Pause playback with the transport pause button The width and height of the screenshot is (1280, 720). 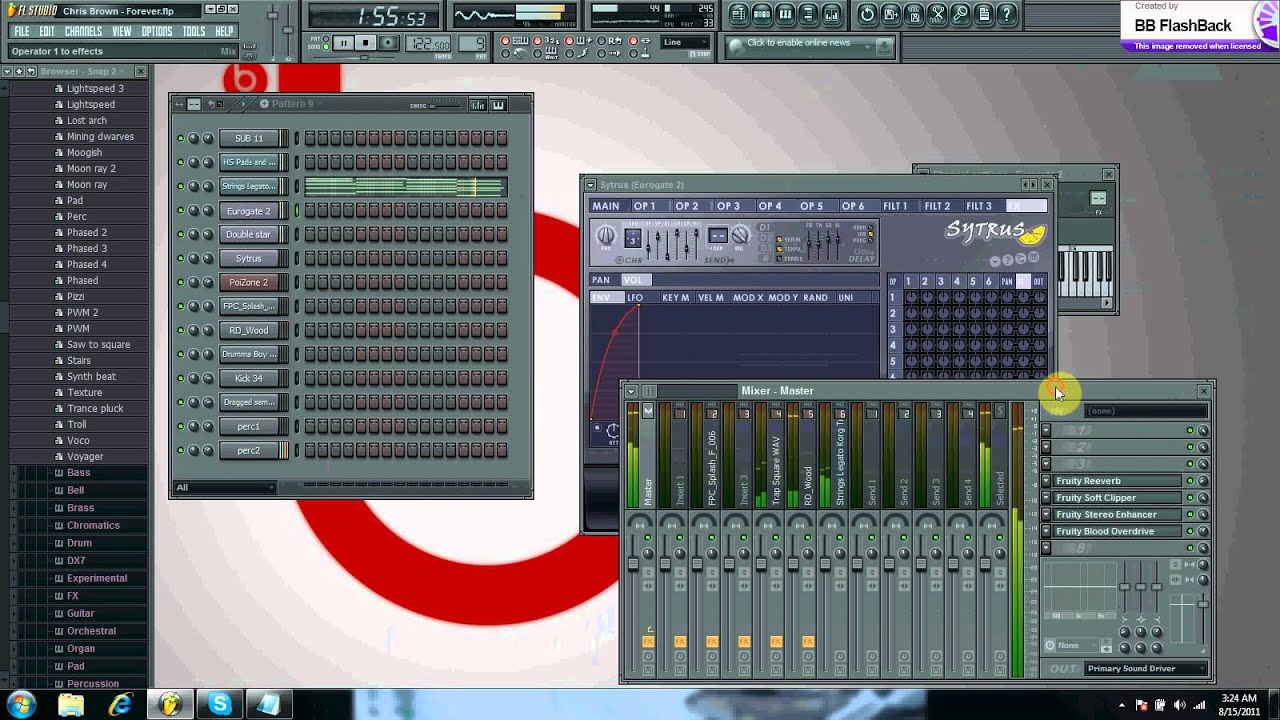pos(344,43)
